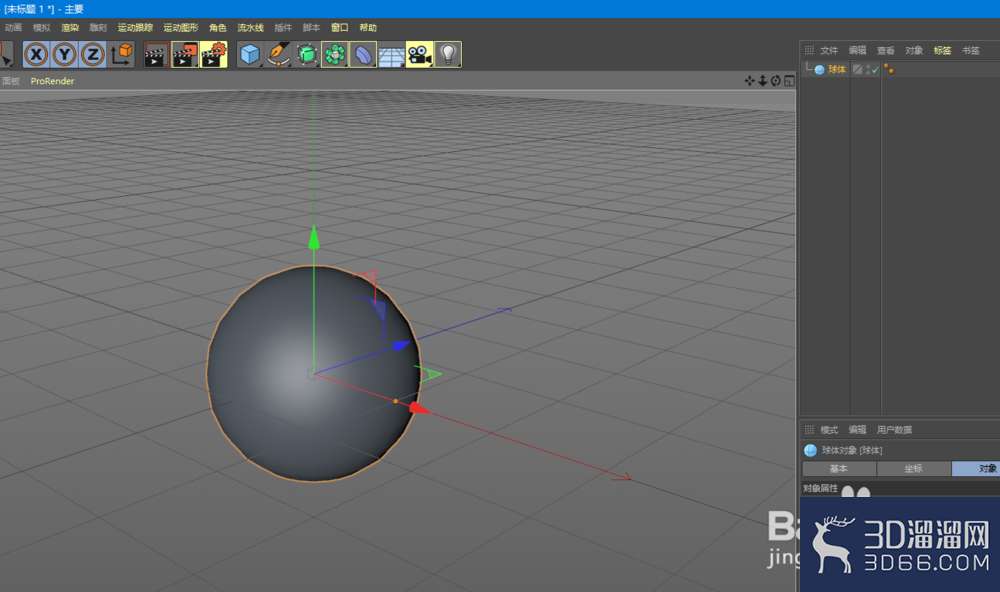Toggle the green enable checkmark for 球体

click(x=875, y=70)
